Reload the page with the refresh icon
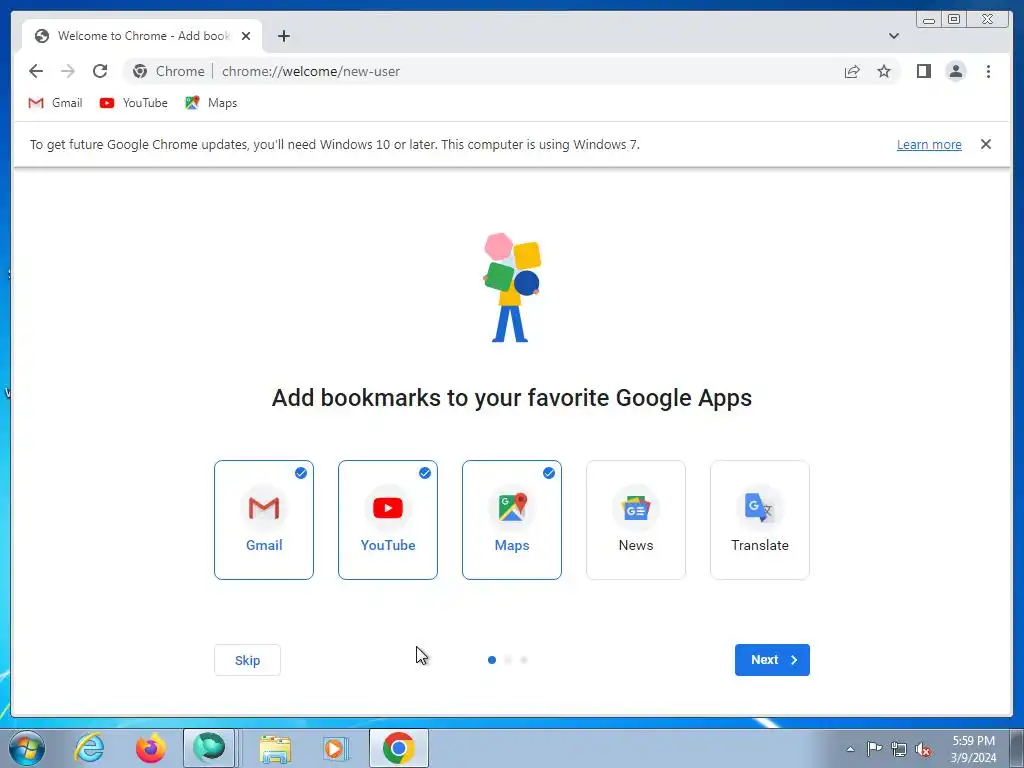Image resolution: width=1024 pixels, height=768 pixels. (x=100, y=71)
